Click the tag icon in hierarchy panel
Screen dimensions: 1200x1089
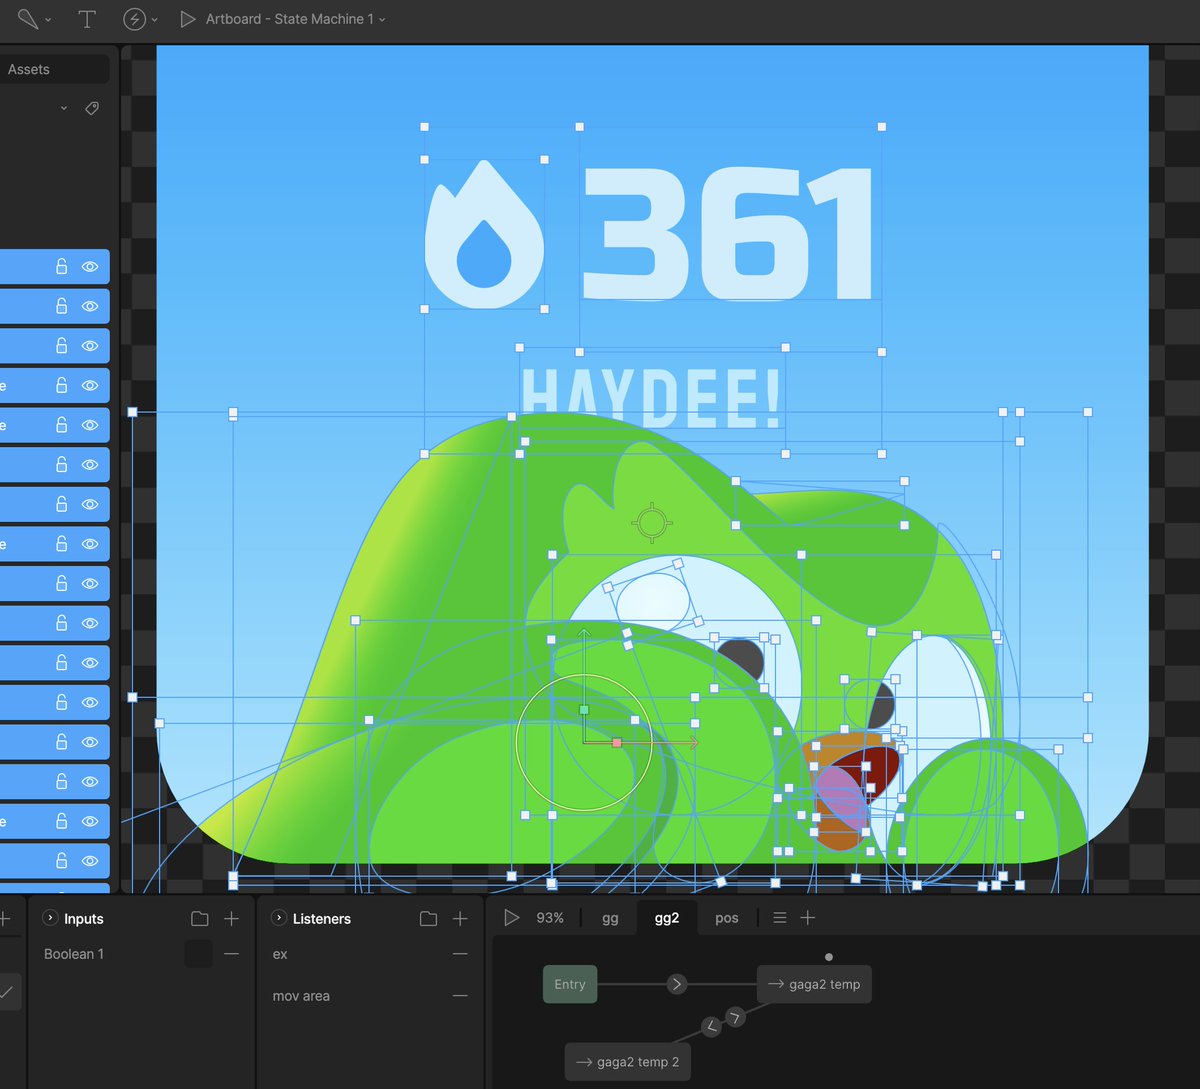pos(92,108)
